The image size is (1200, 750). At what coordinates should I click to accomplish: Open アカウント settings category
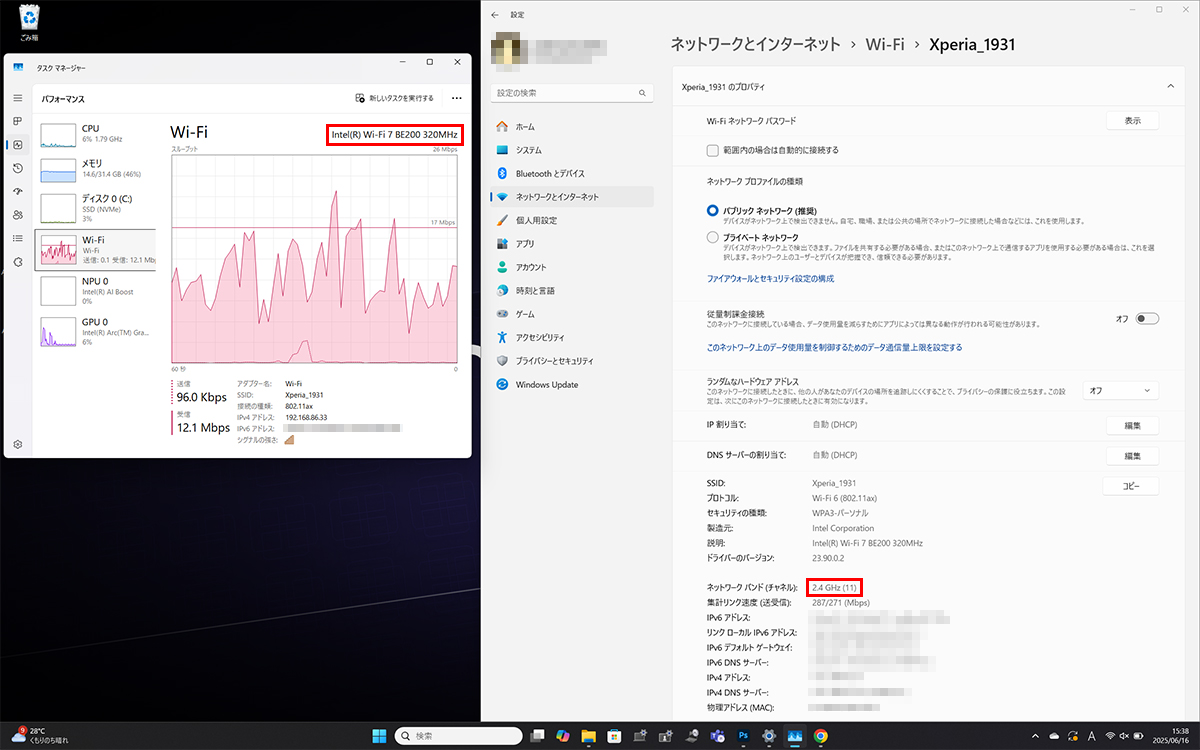[572, 267]
